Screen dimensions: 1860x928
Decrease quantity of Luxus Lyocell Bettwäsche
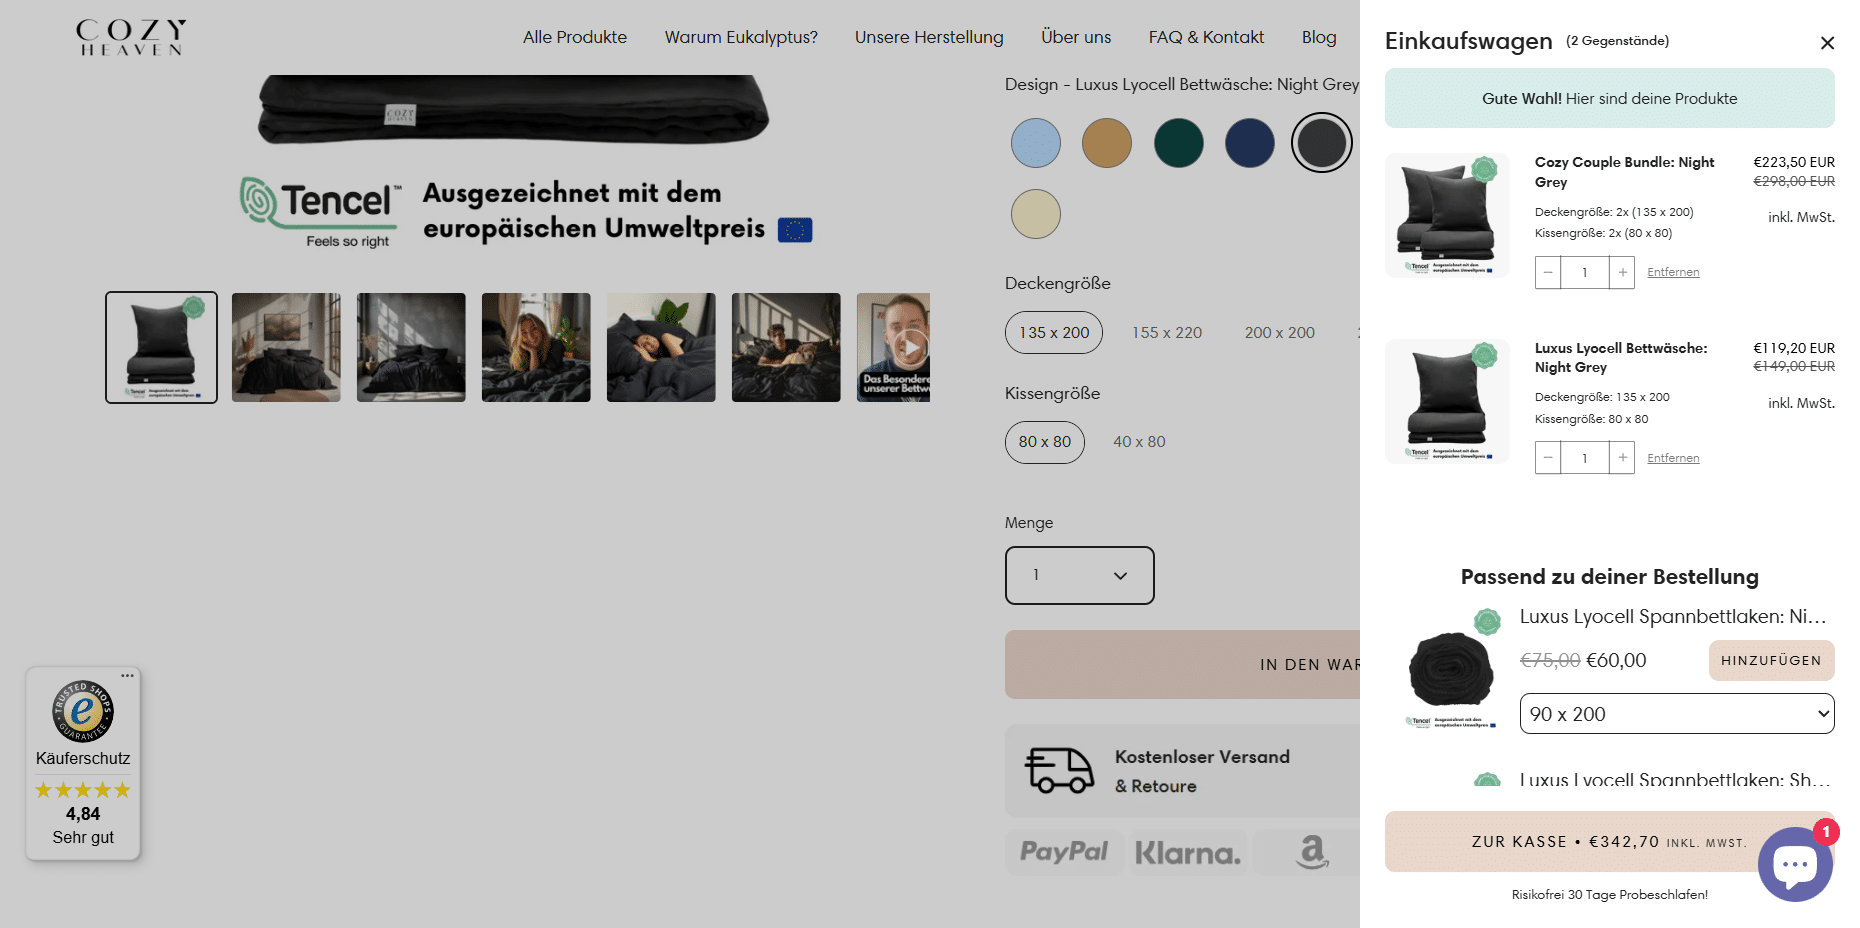tap(1548, 458)
